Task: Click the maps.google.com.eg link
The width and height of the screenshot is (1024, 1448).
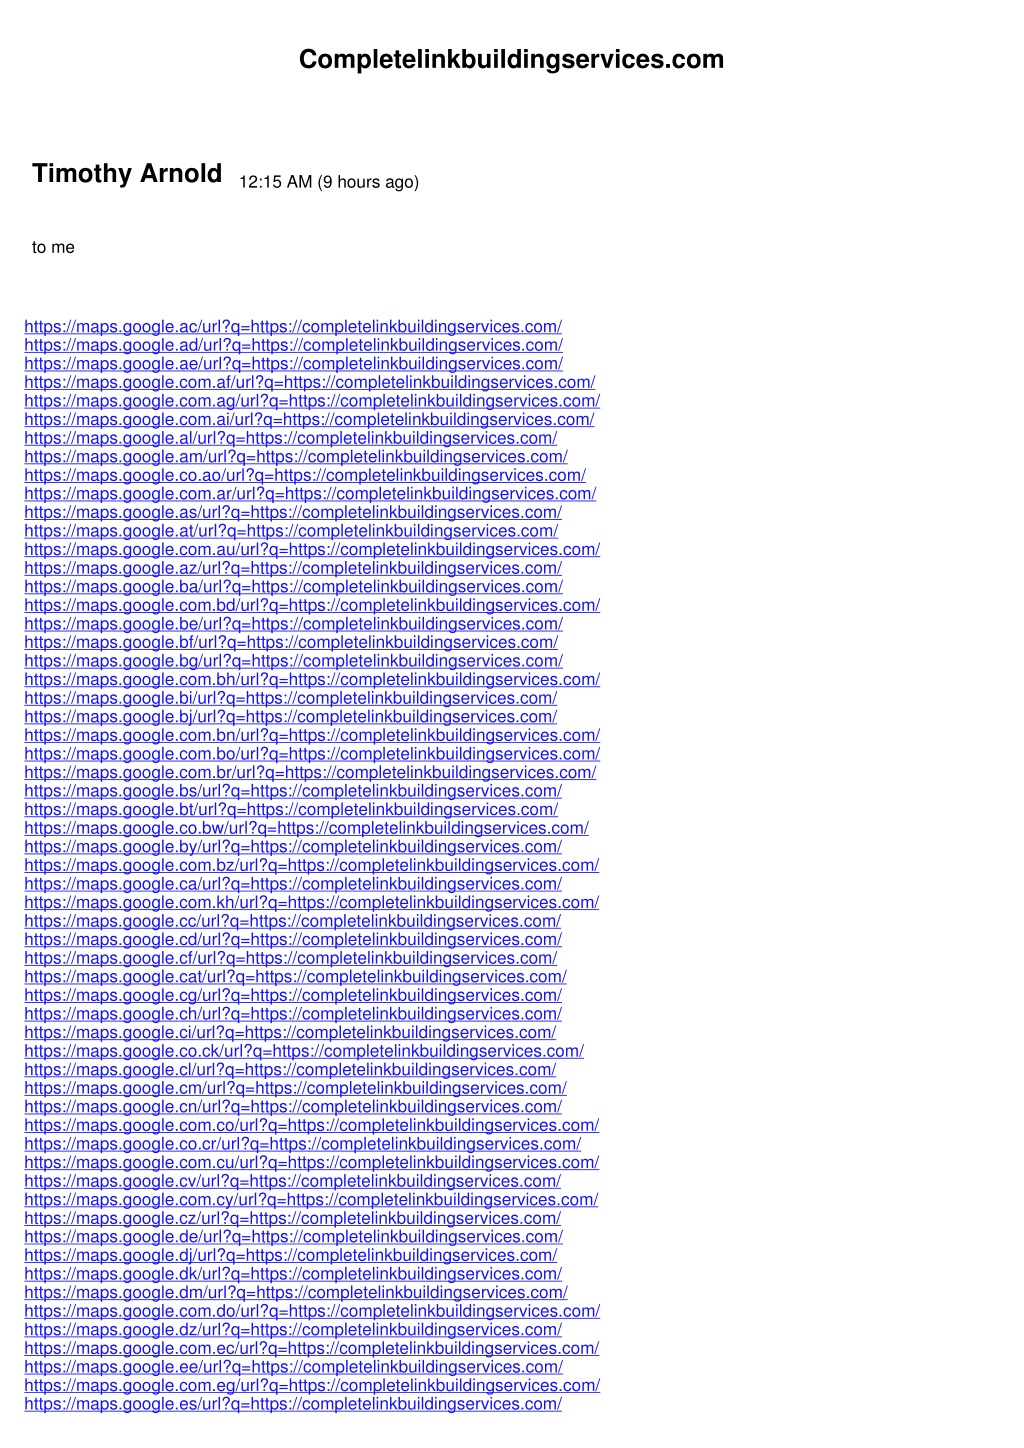Action: (312, 1385)
